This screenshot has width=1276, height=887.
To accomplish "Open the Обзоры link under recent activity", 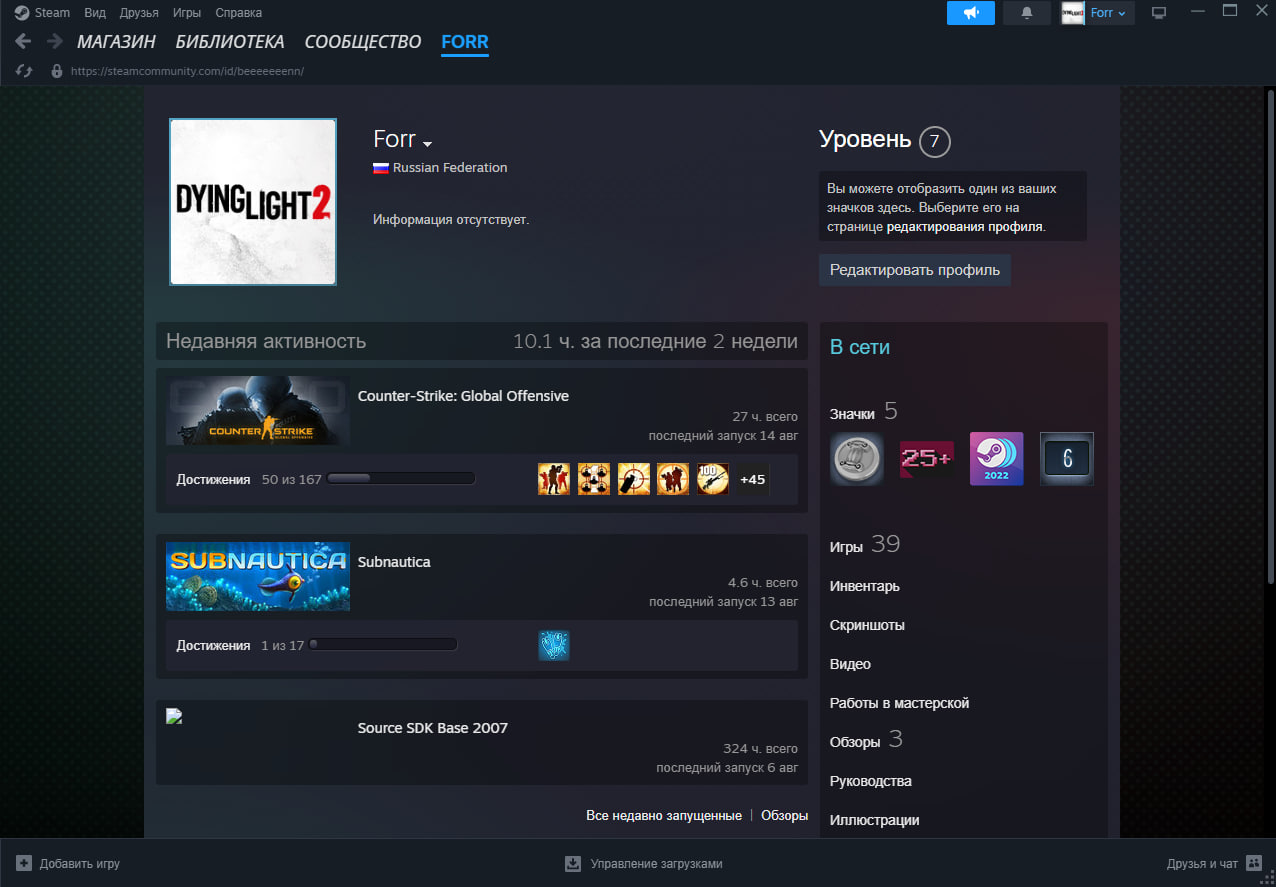I will pos(784,815).
